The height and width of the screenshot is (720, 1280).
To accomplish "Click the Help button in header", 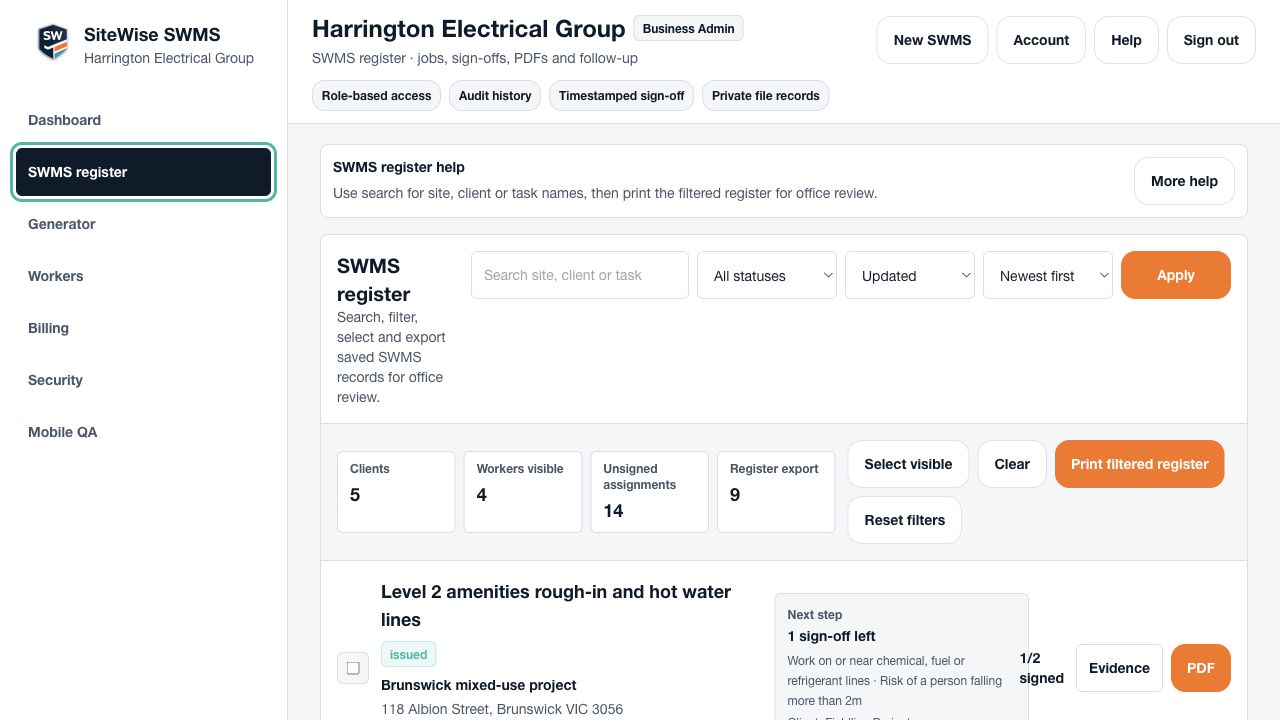I will (x=1126, y=40).
